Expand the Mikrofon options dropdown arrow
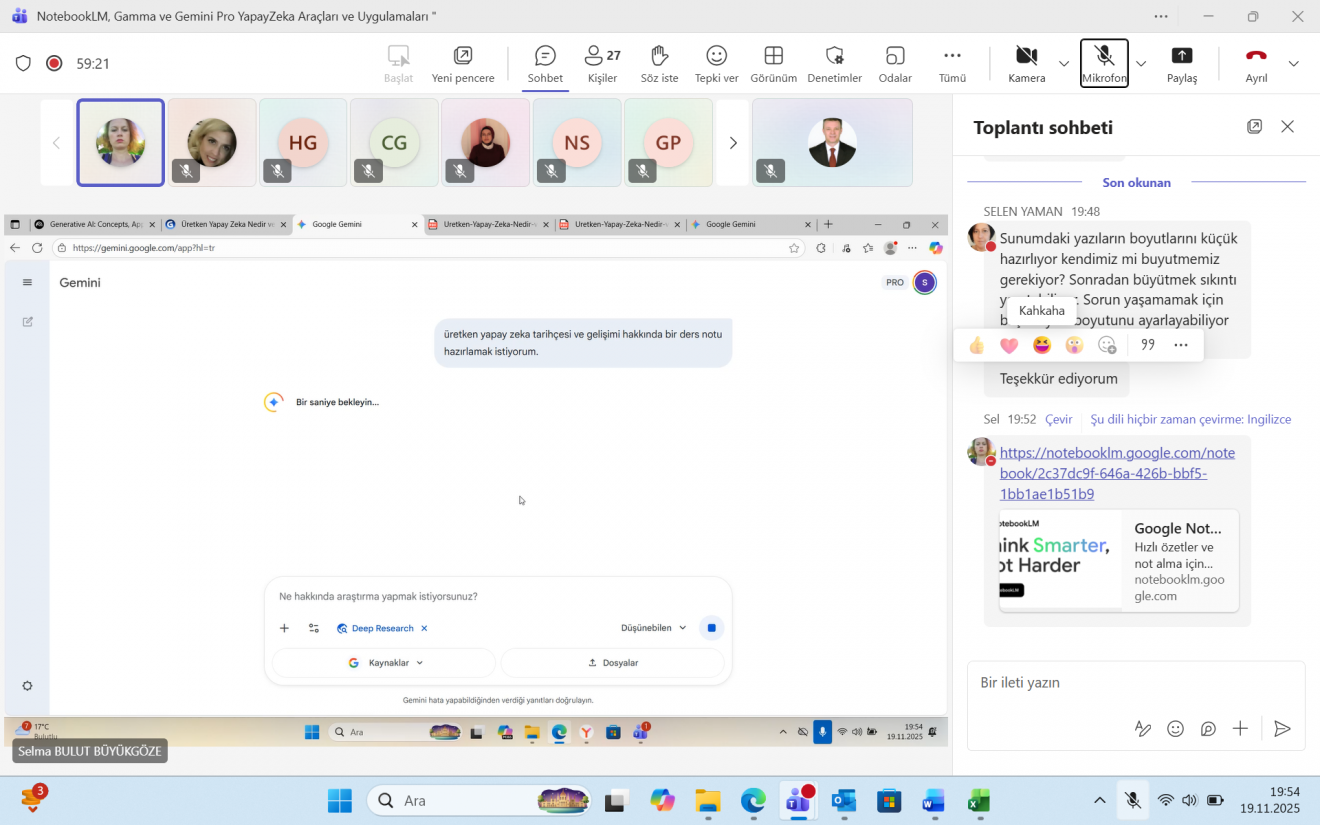 (1141, 64)
